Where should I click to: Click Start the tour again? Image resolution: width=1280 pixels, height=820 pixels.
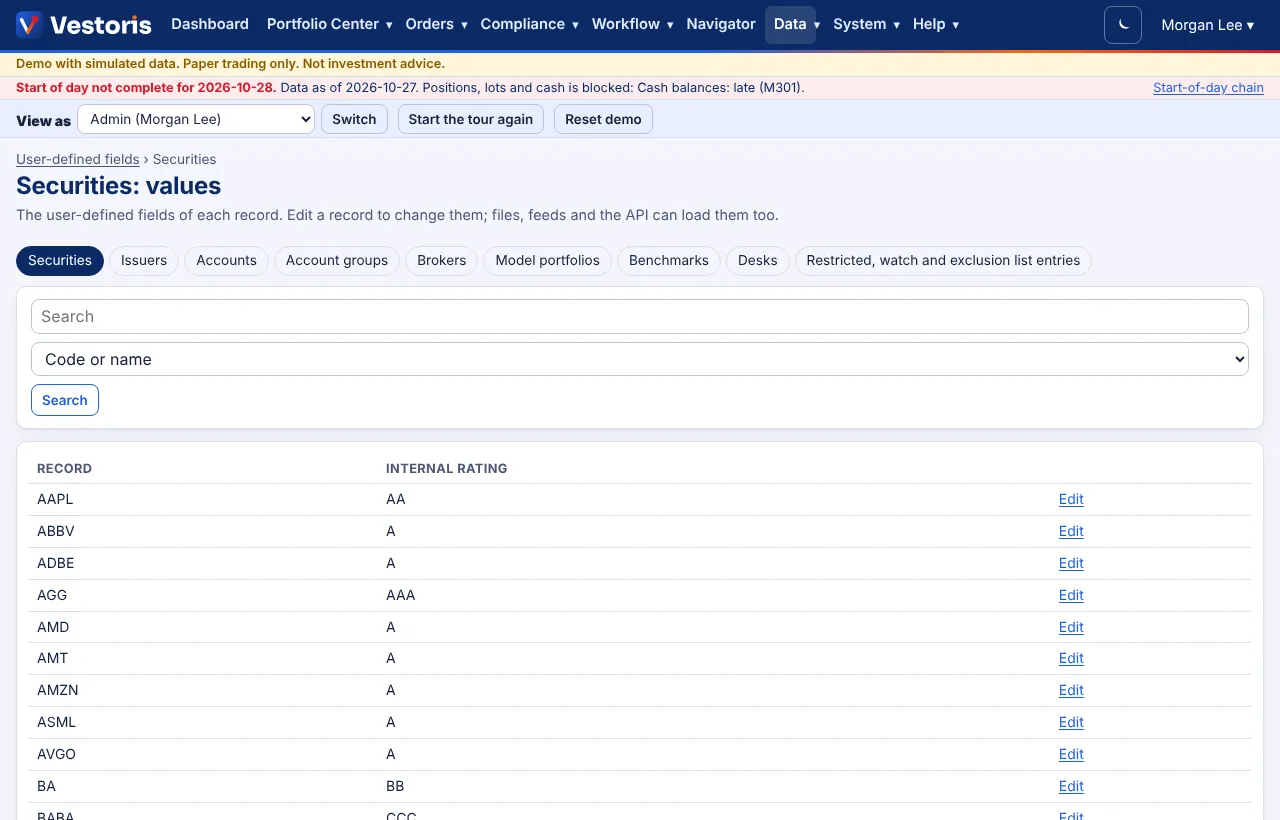(x=471, y=119)
